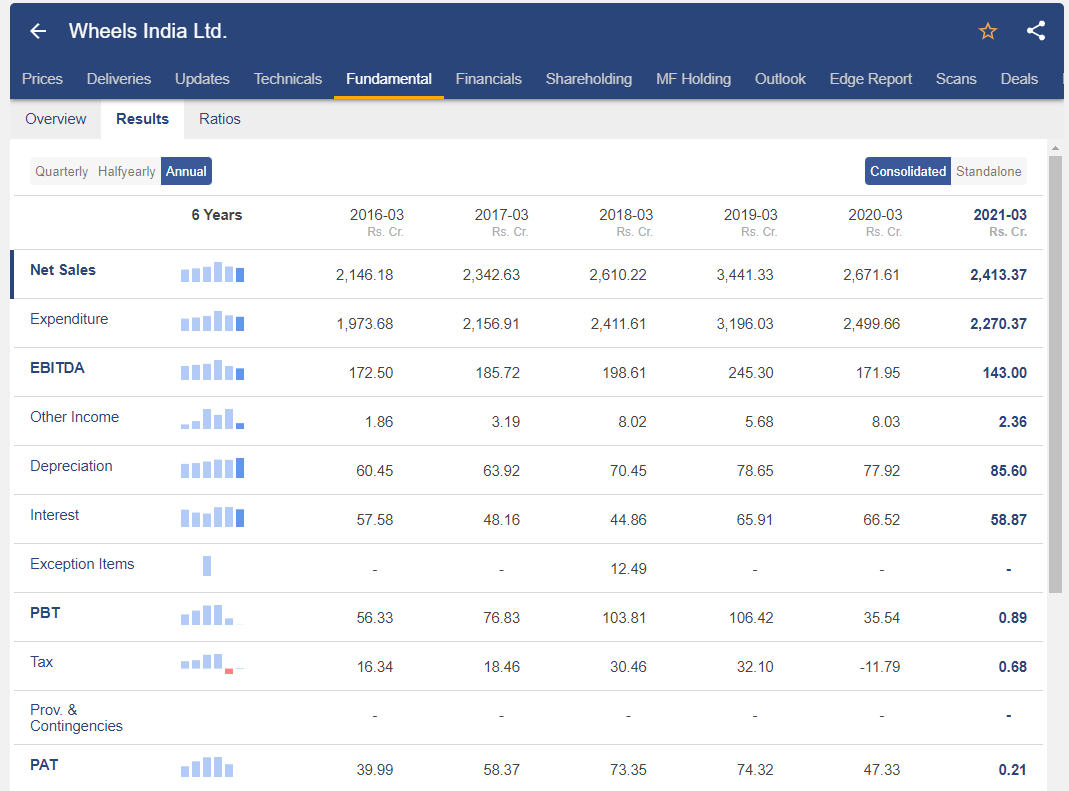The image size is (1069, 791).
Task: Open the Scans tab
Action: (x=956, y=79)
